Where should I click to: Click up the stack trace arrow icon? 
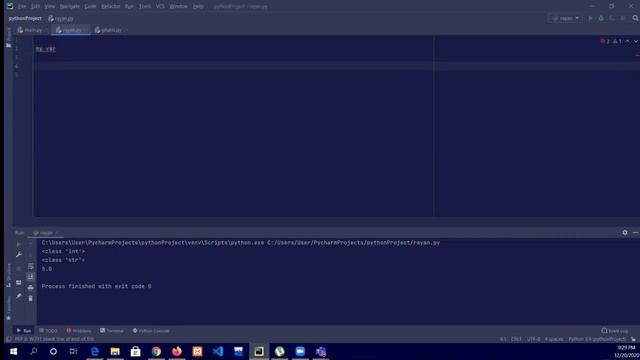point(31,244)
